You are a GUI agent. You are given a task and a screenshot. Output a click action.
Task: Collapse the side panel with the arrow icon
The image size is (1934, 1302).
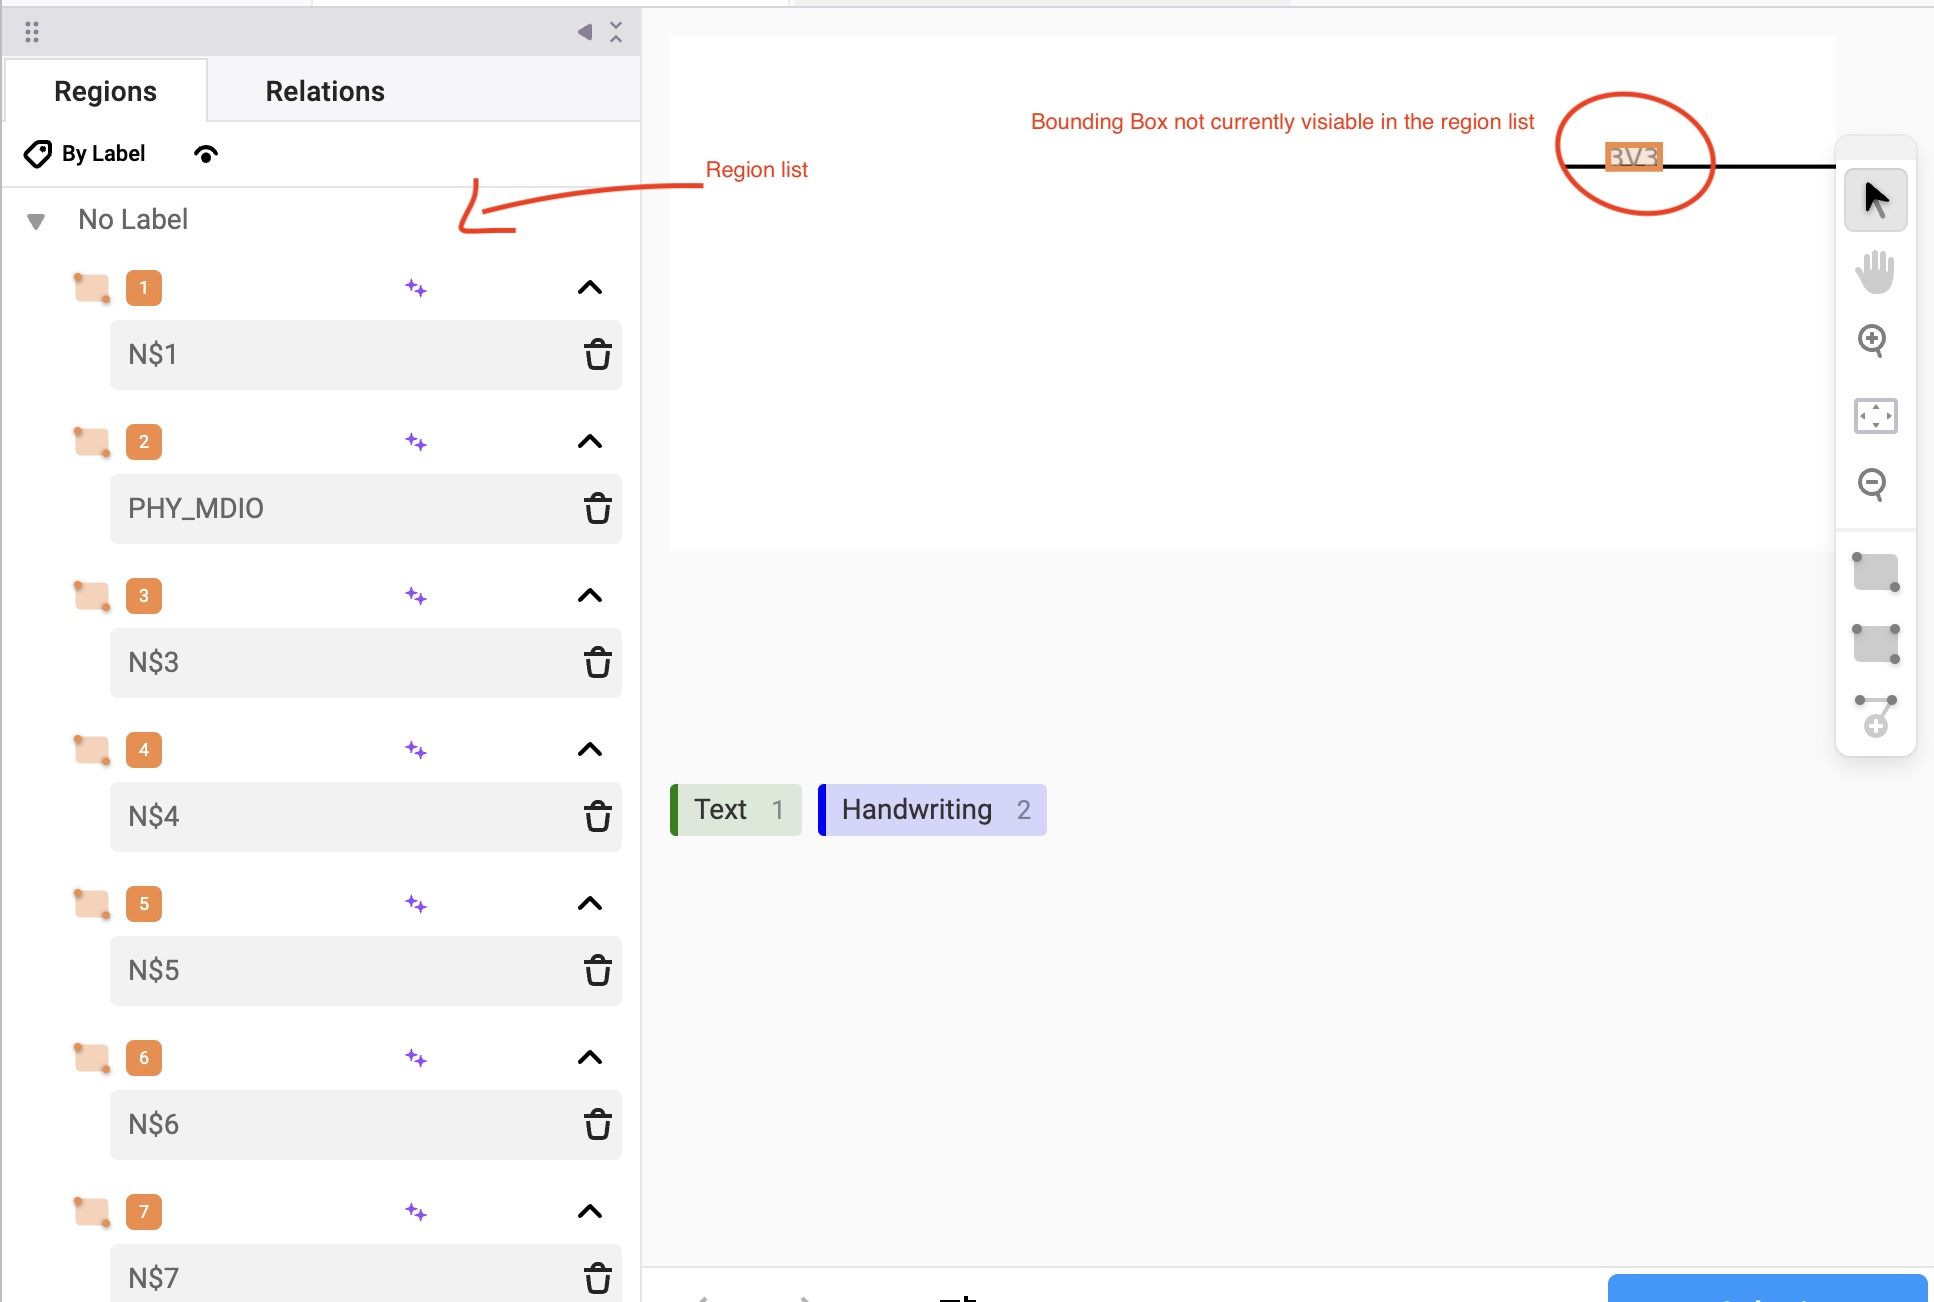tap(584, 31)
